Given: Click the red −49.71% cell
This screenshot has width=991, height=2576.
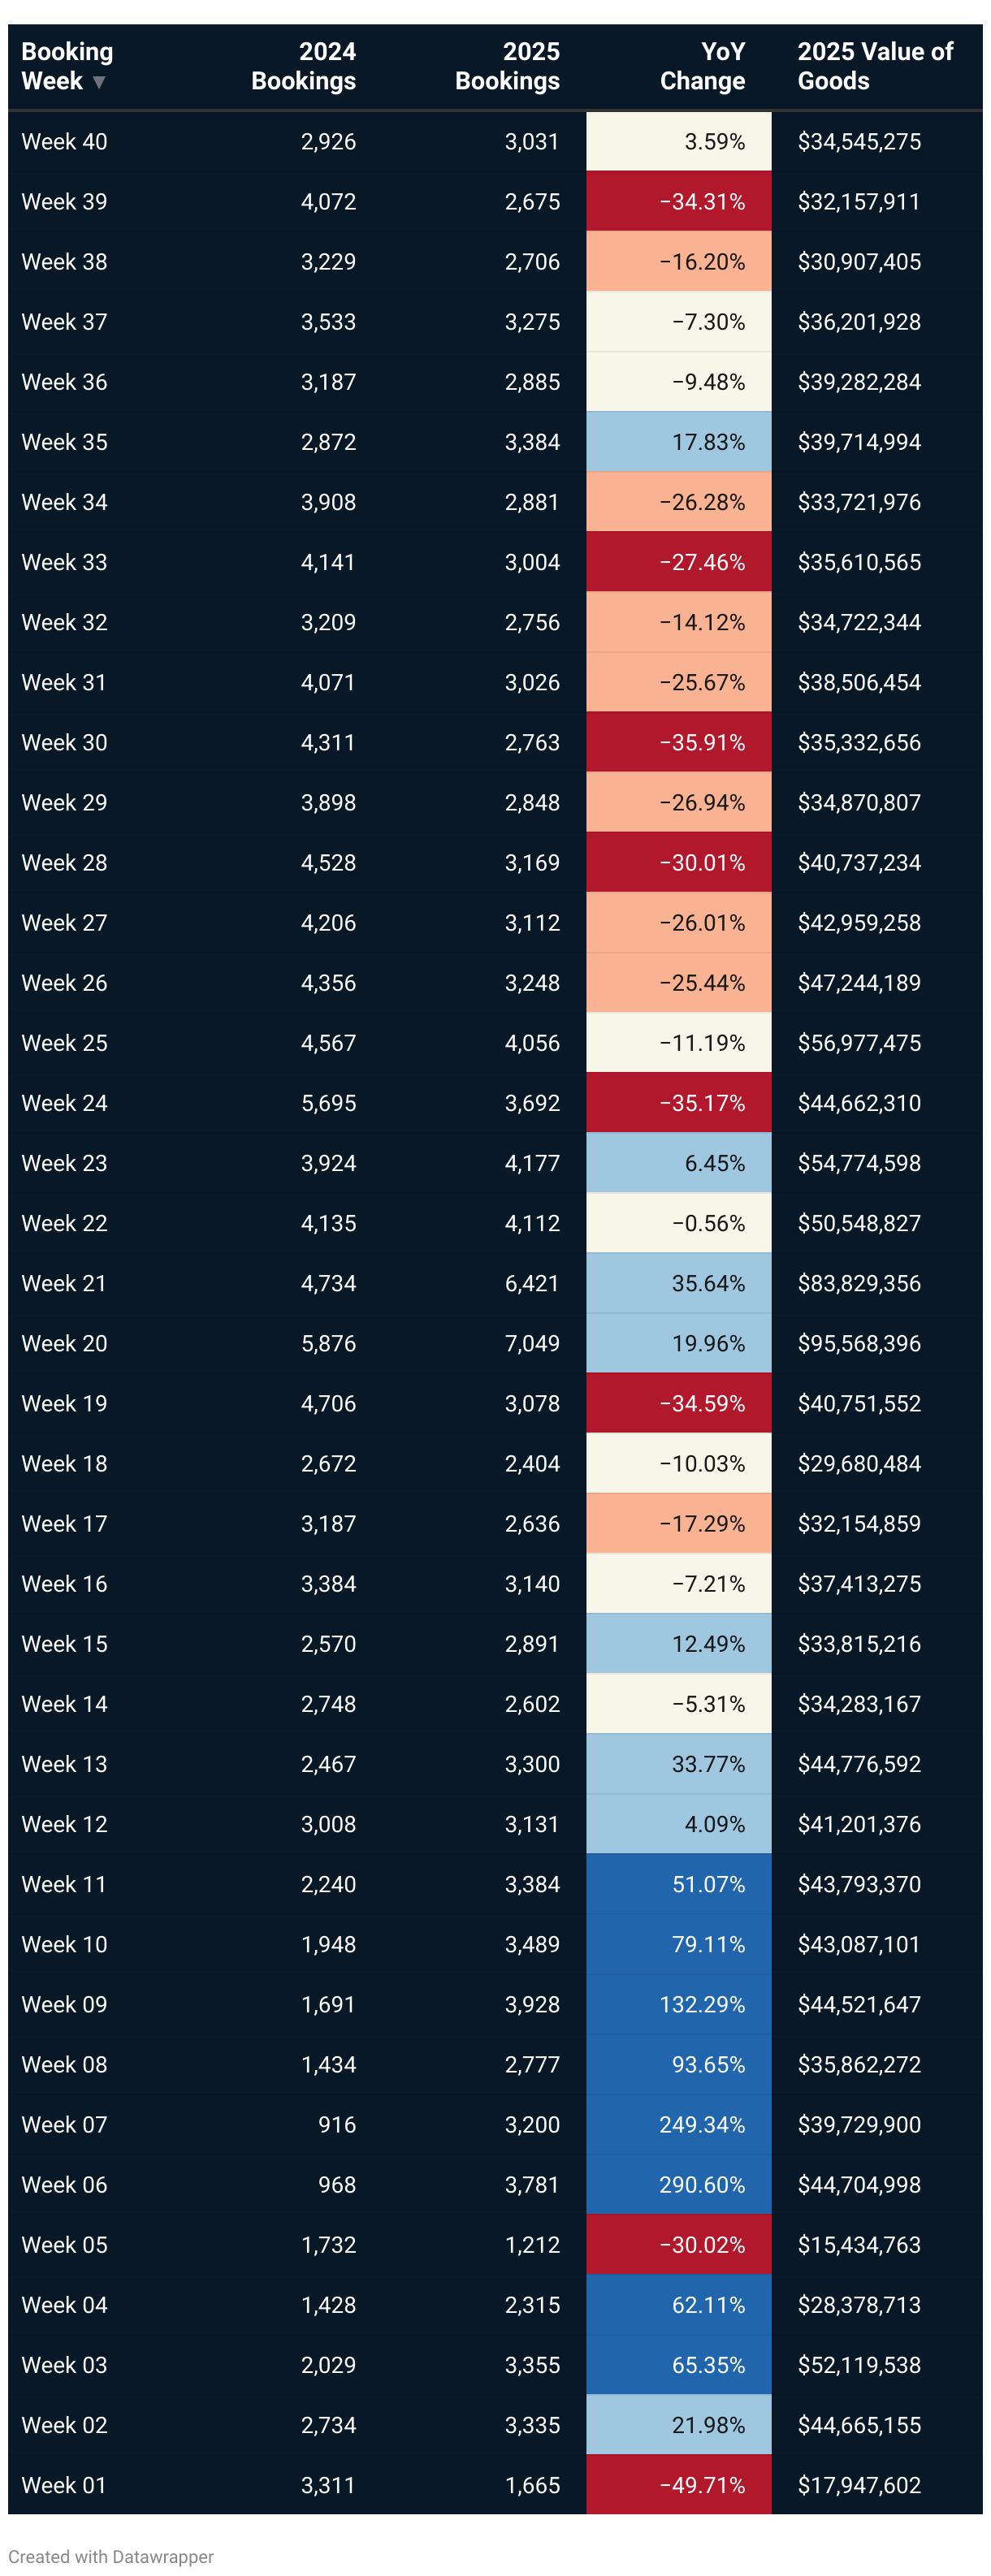Looking at the screenshot, I should [701, 2484].
